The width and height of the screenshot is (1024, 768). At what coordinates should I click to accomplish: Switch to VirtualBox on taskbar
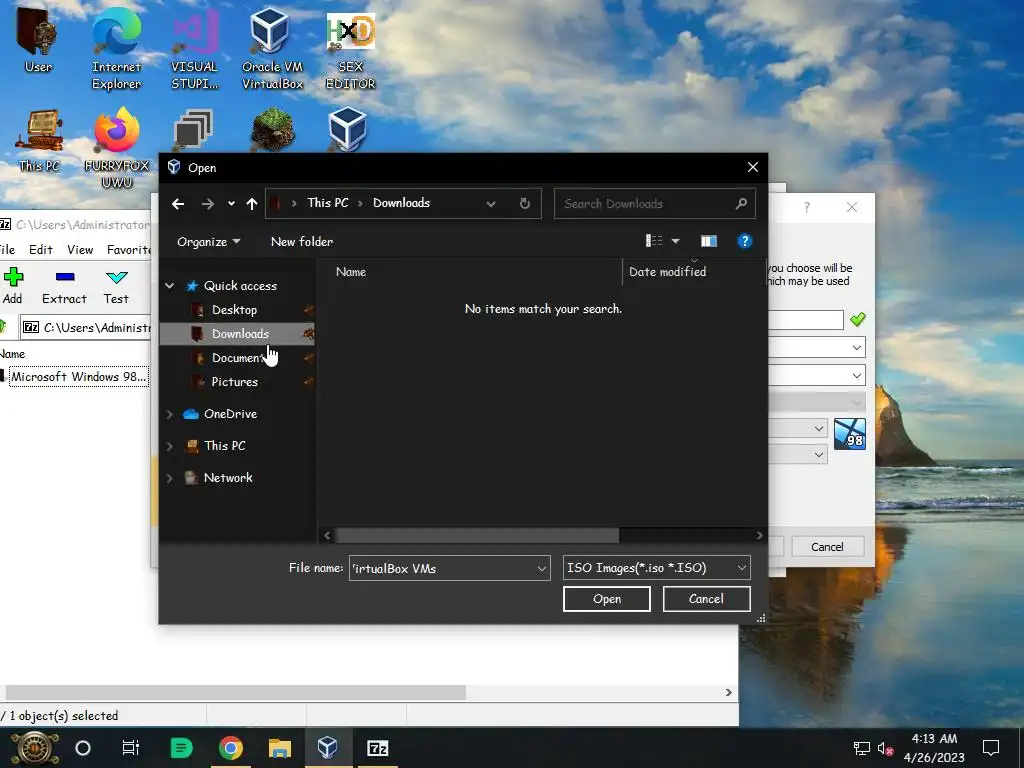tap(328, 748)
